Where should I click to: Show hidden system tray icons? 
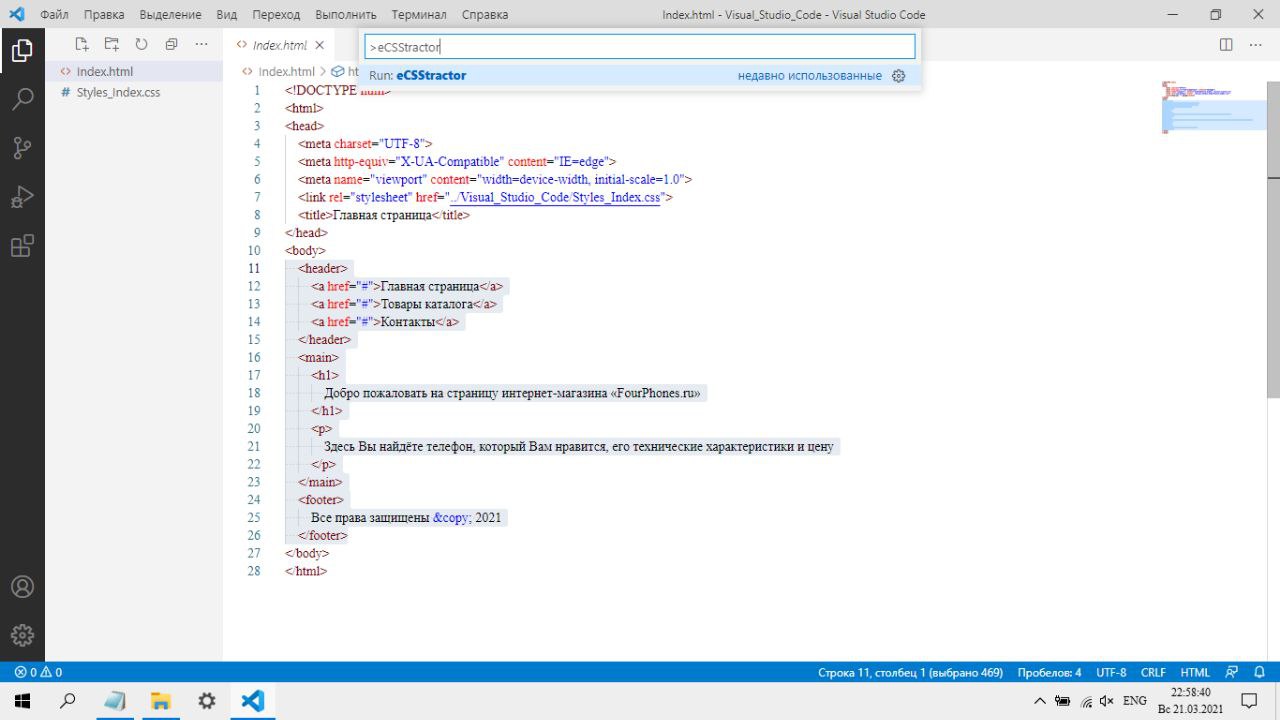click(x=1040, y=701)
